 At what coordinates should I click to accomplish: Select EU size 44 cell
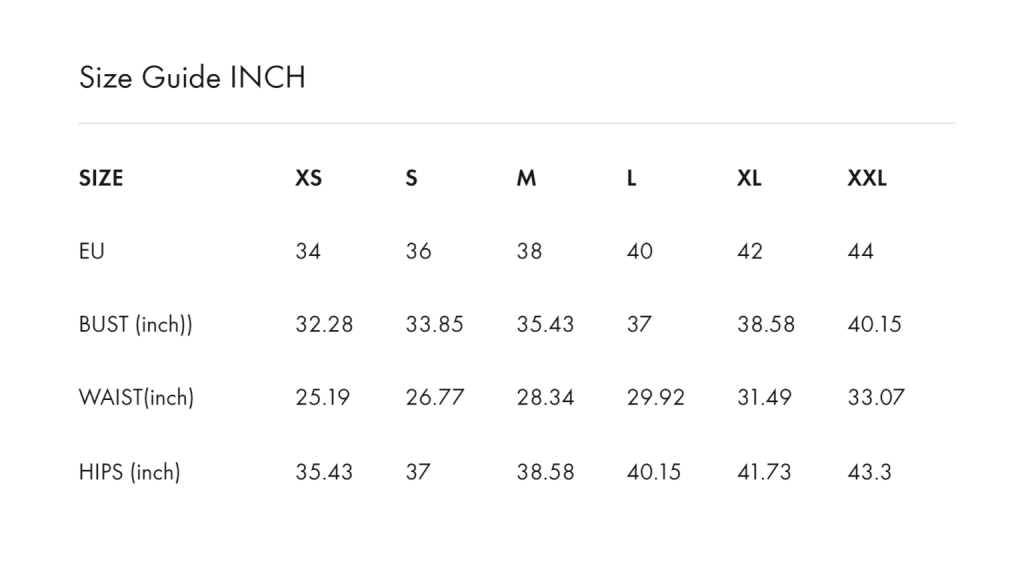click(x=860, y=251)
